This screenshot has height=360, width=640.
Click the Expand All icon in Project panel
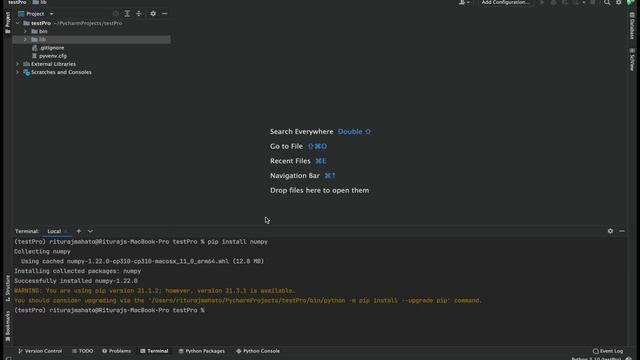[127, 13]
